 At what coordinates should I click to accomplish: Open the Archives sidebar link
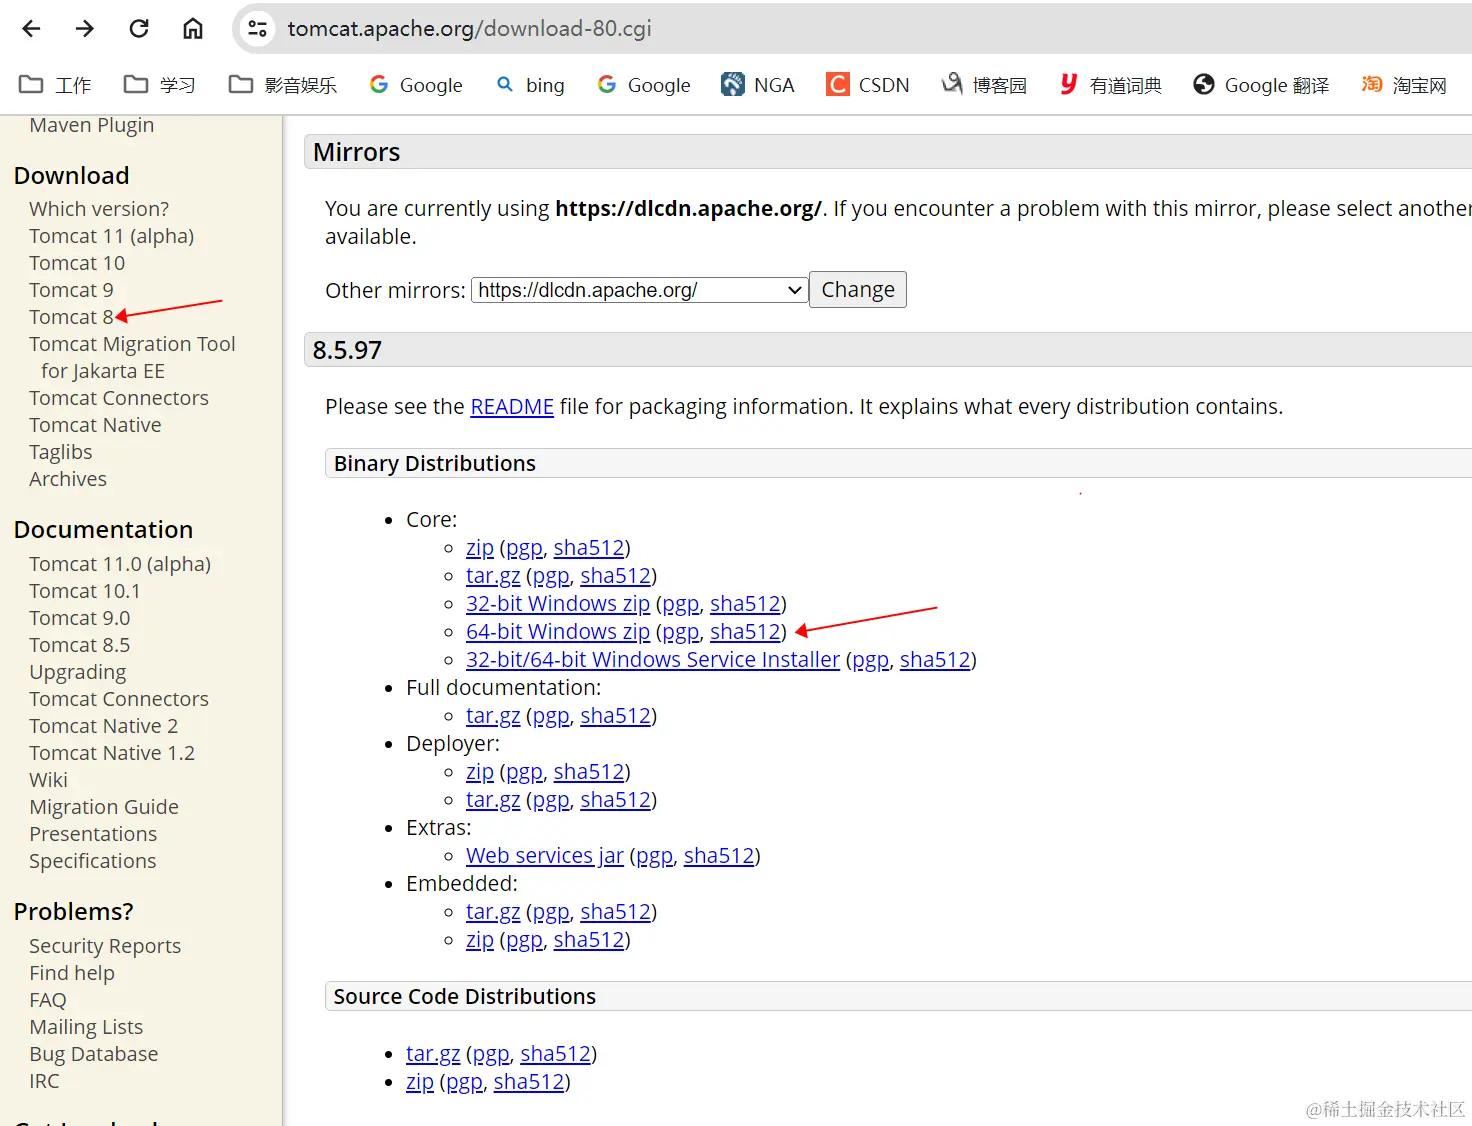point(68,479)
